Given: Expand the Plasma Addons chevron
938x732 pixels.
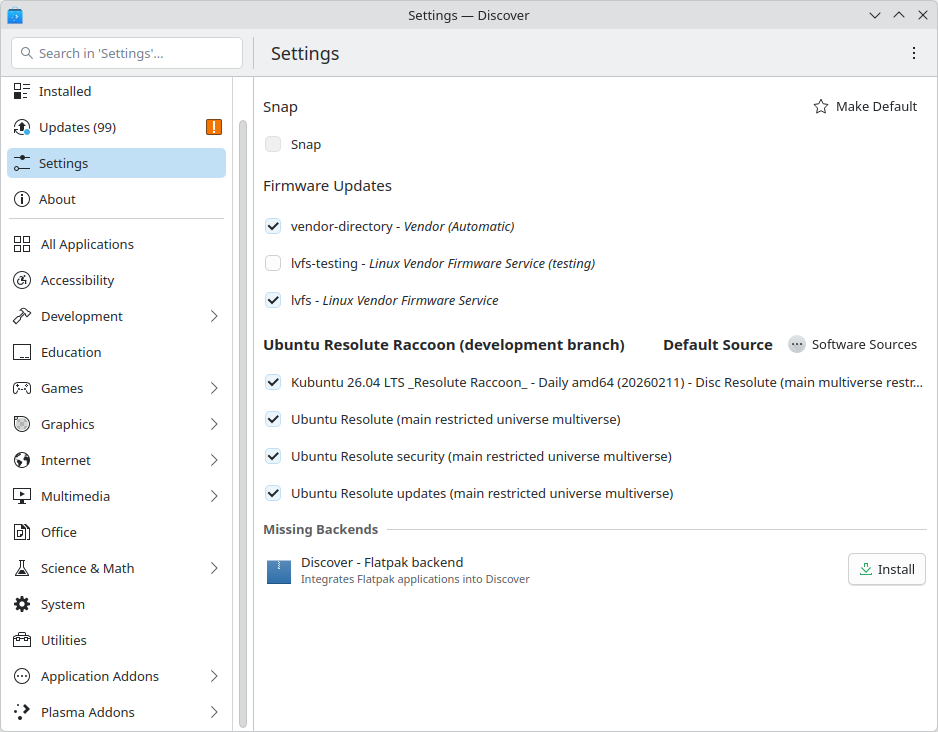Looking at the screenshot, I should click(x=214, y=712).
